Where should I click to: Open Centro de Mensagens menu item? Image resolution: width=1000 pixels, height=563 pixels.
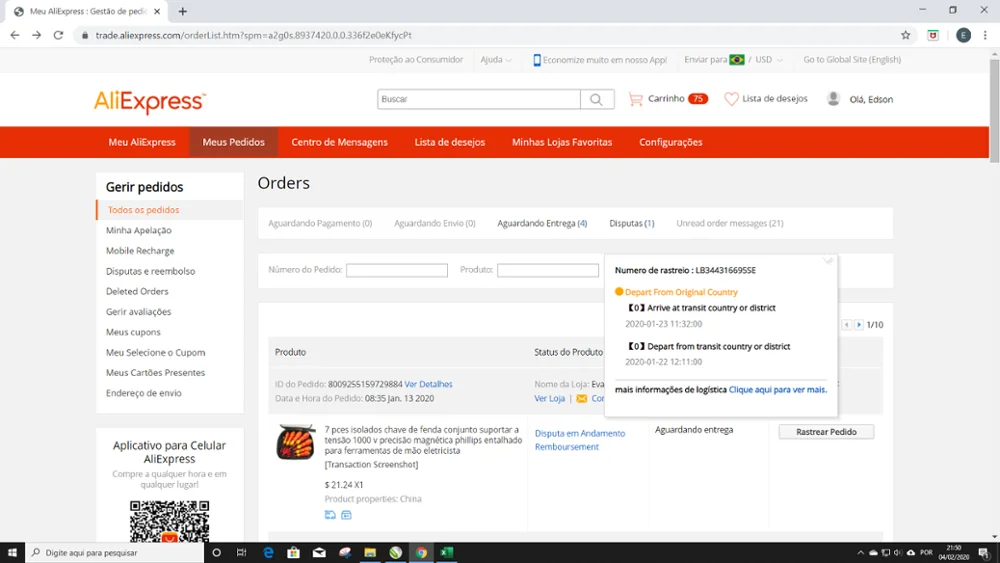(x=339, y=142)
